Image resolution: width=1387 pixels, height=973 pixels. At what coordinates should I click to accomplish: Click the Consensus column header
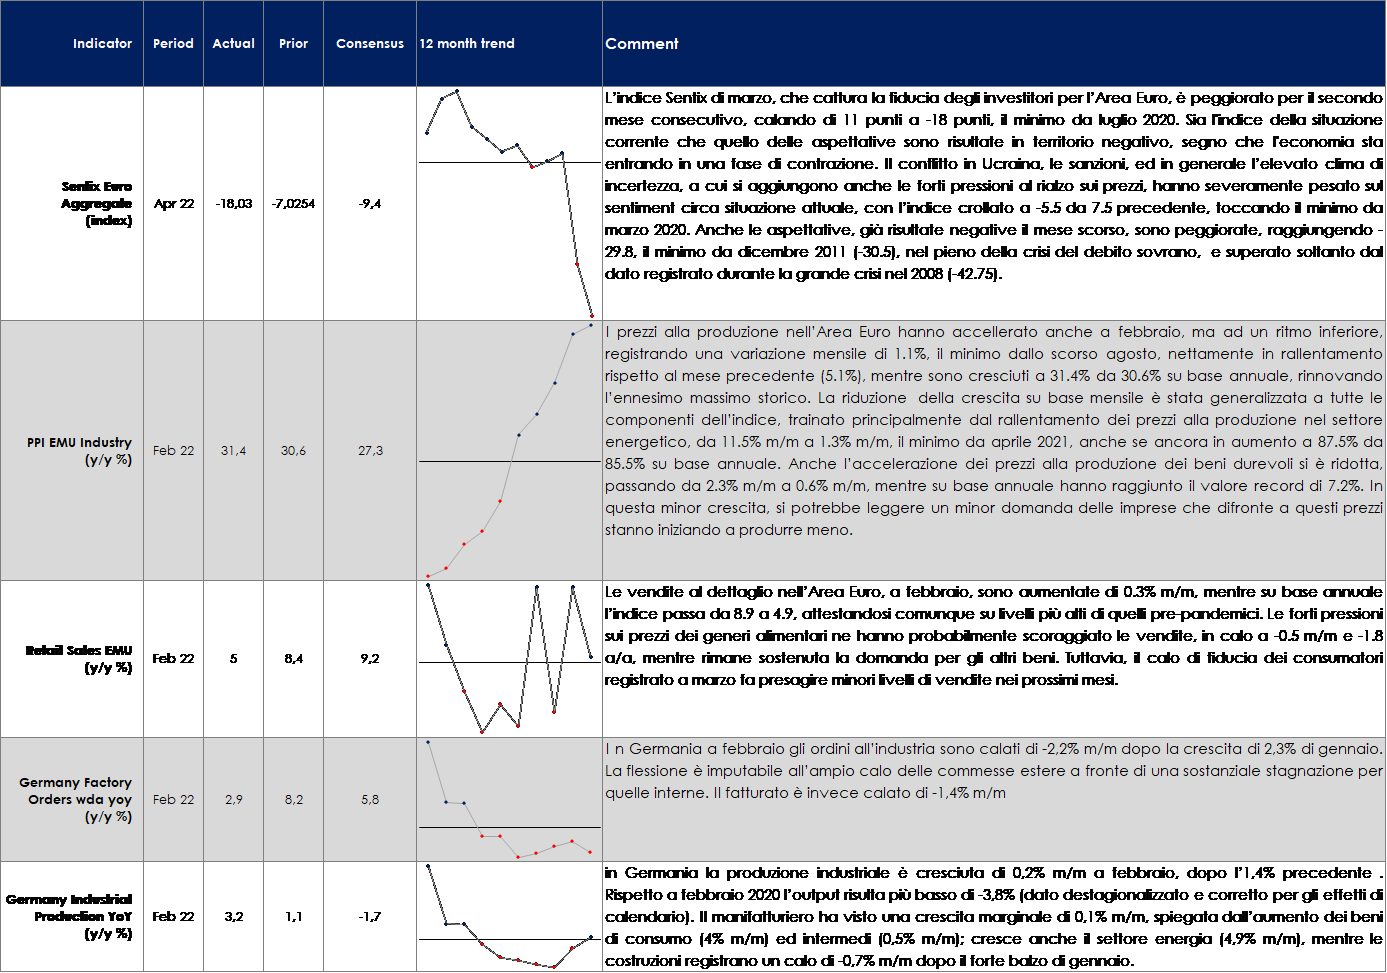click(370, 44)
